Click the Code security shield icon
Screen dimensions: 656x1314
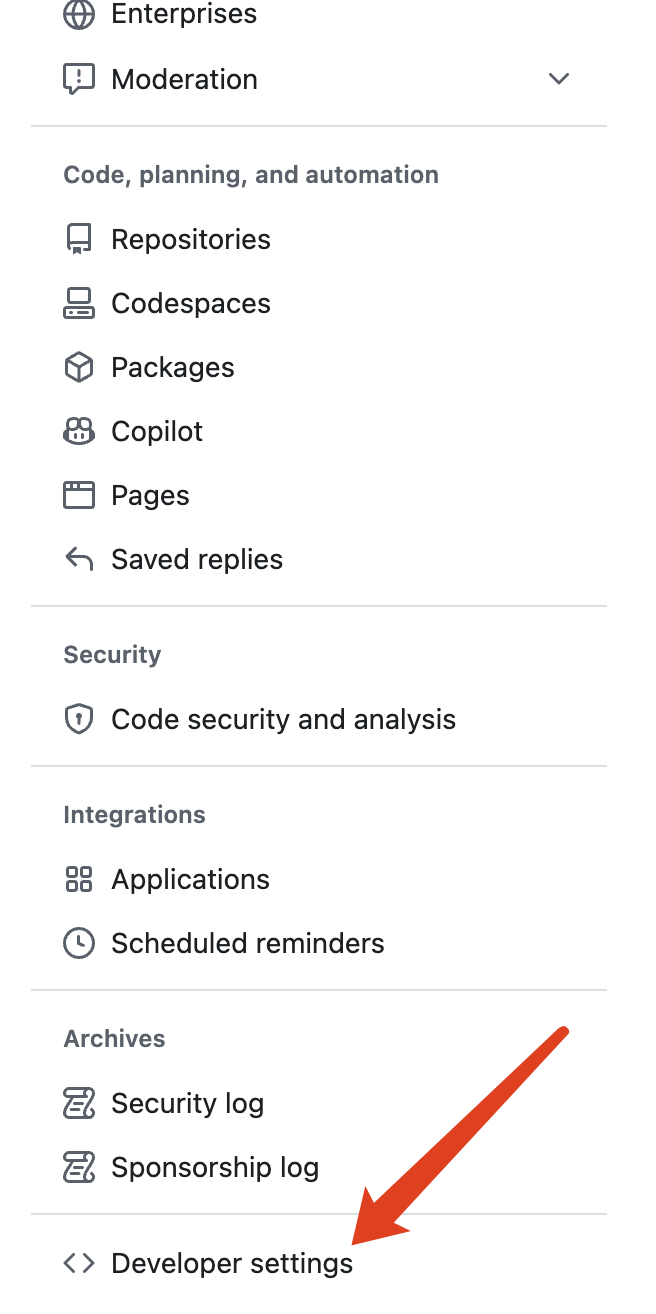[x=79, y=719]
